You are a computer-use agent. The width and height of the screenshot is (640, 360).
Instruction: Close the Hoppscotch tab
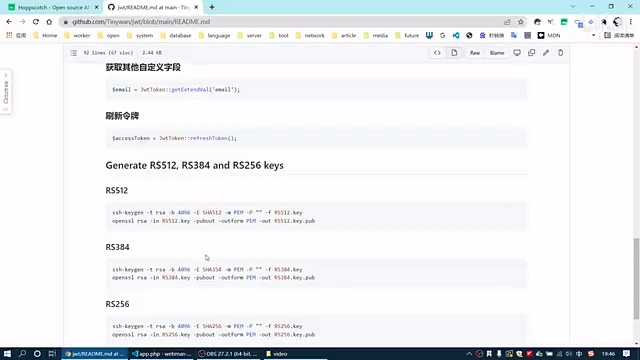(x=97, y=7)
